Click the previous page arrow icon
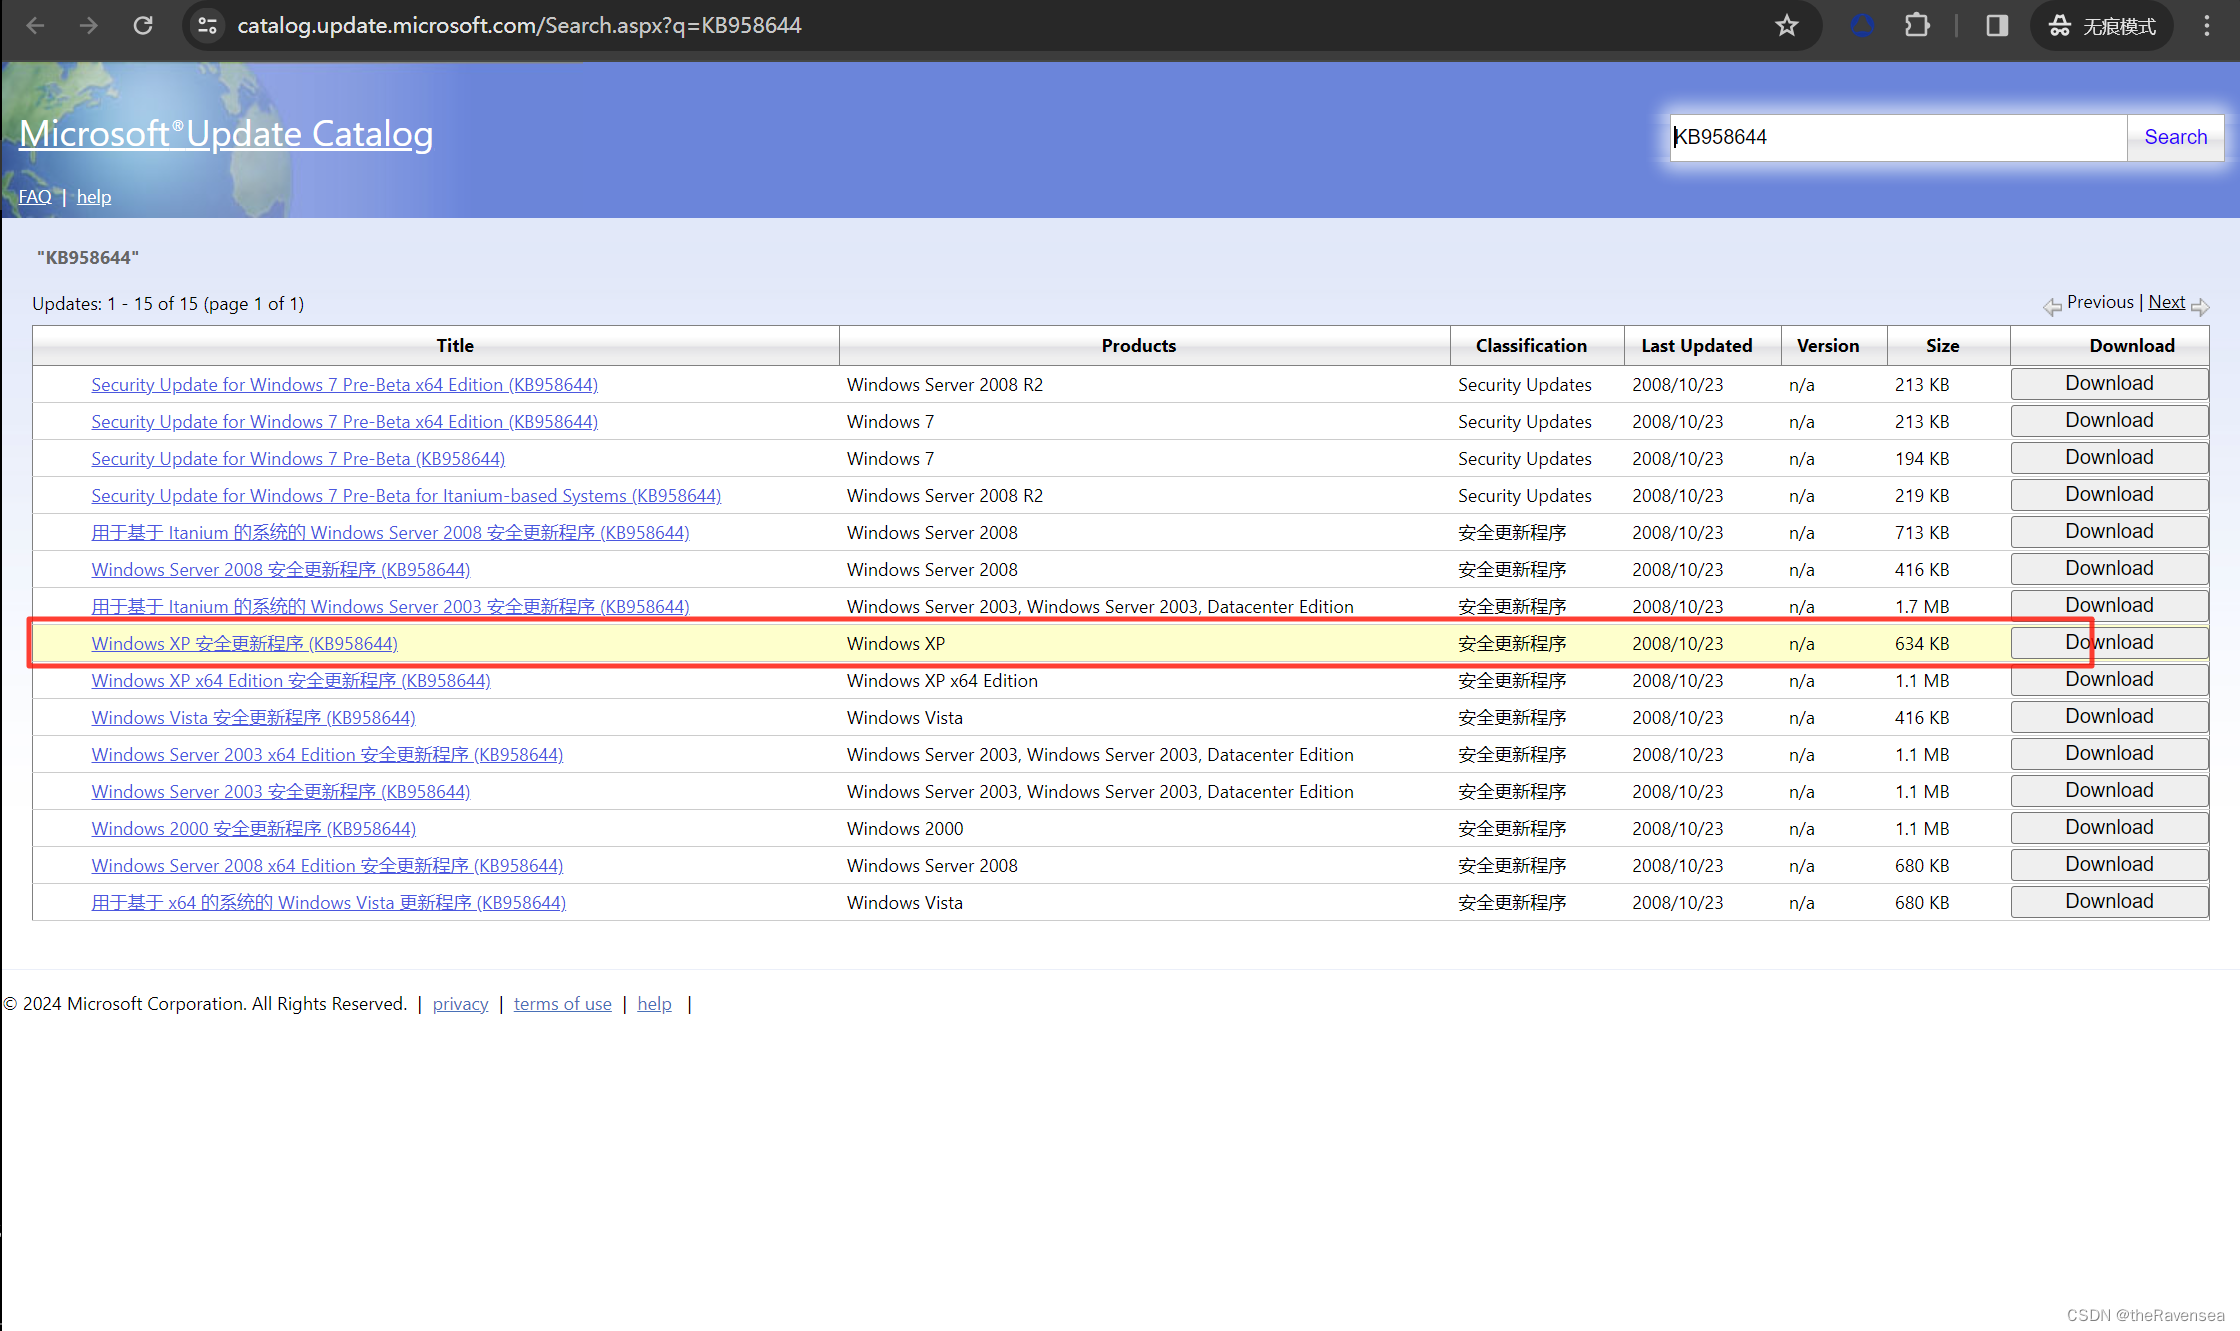Screen dimensions: 2240x1331 coord(2052,307)
